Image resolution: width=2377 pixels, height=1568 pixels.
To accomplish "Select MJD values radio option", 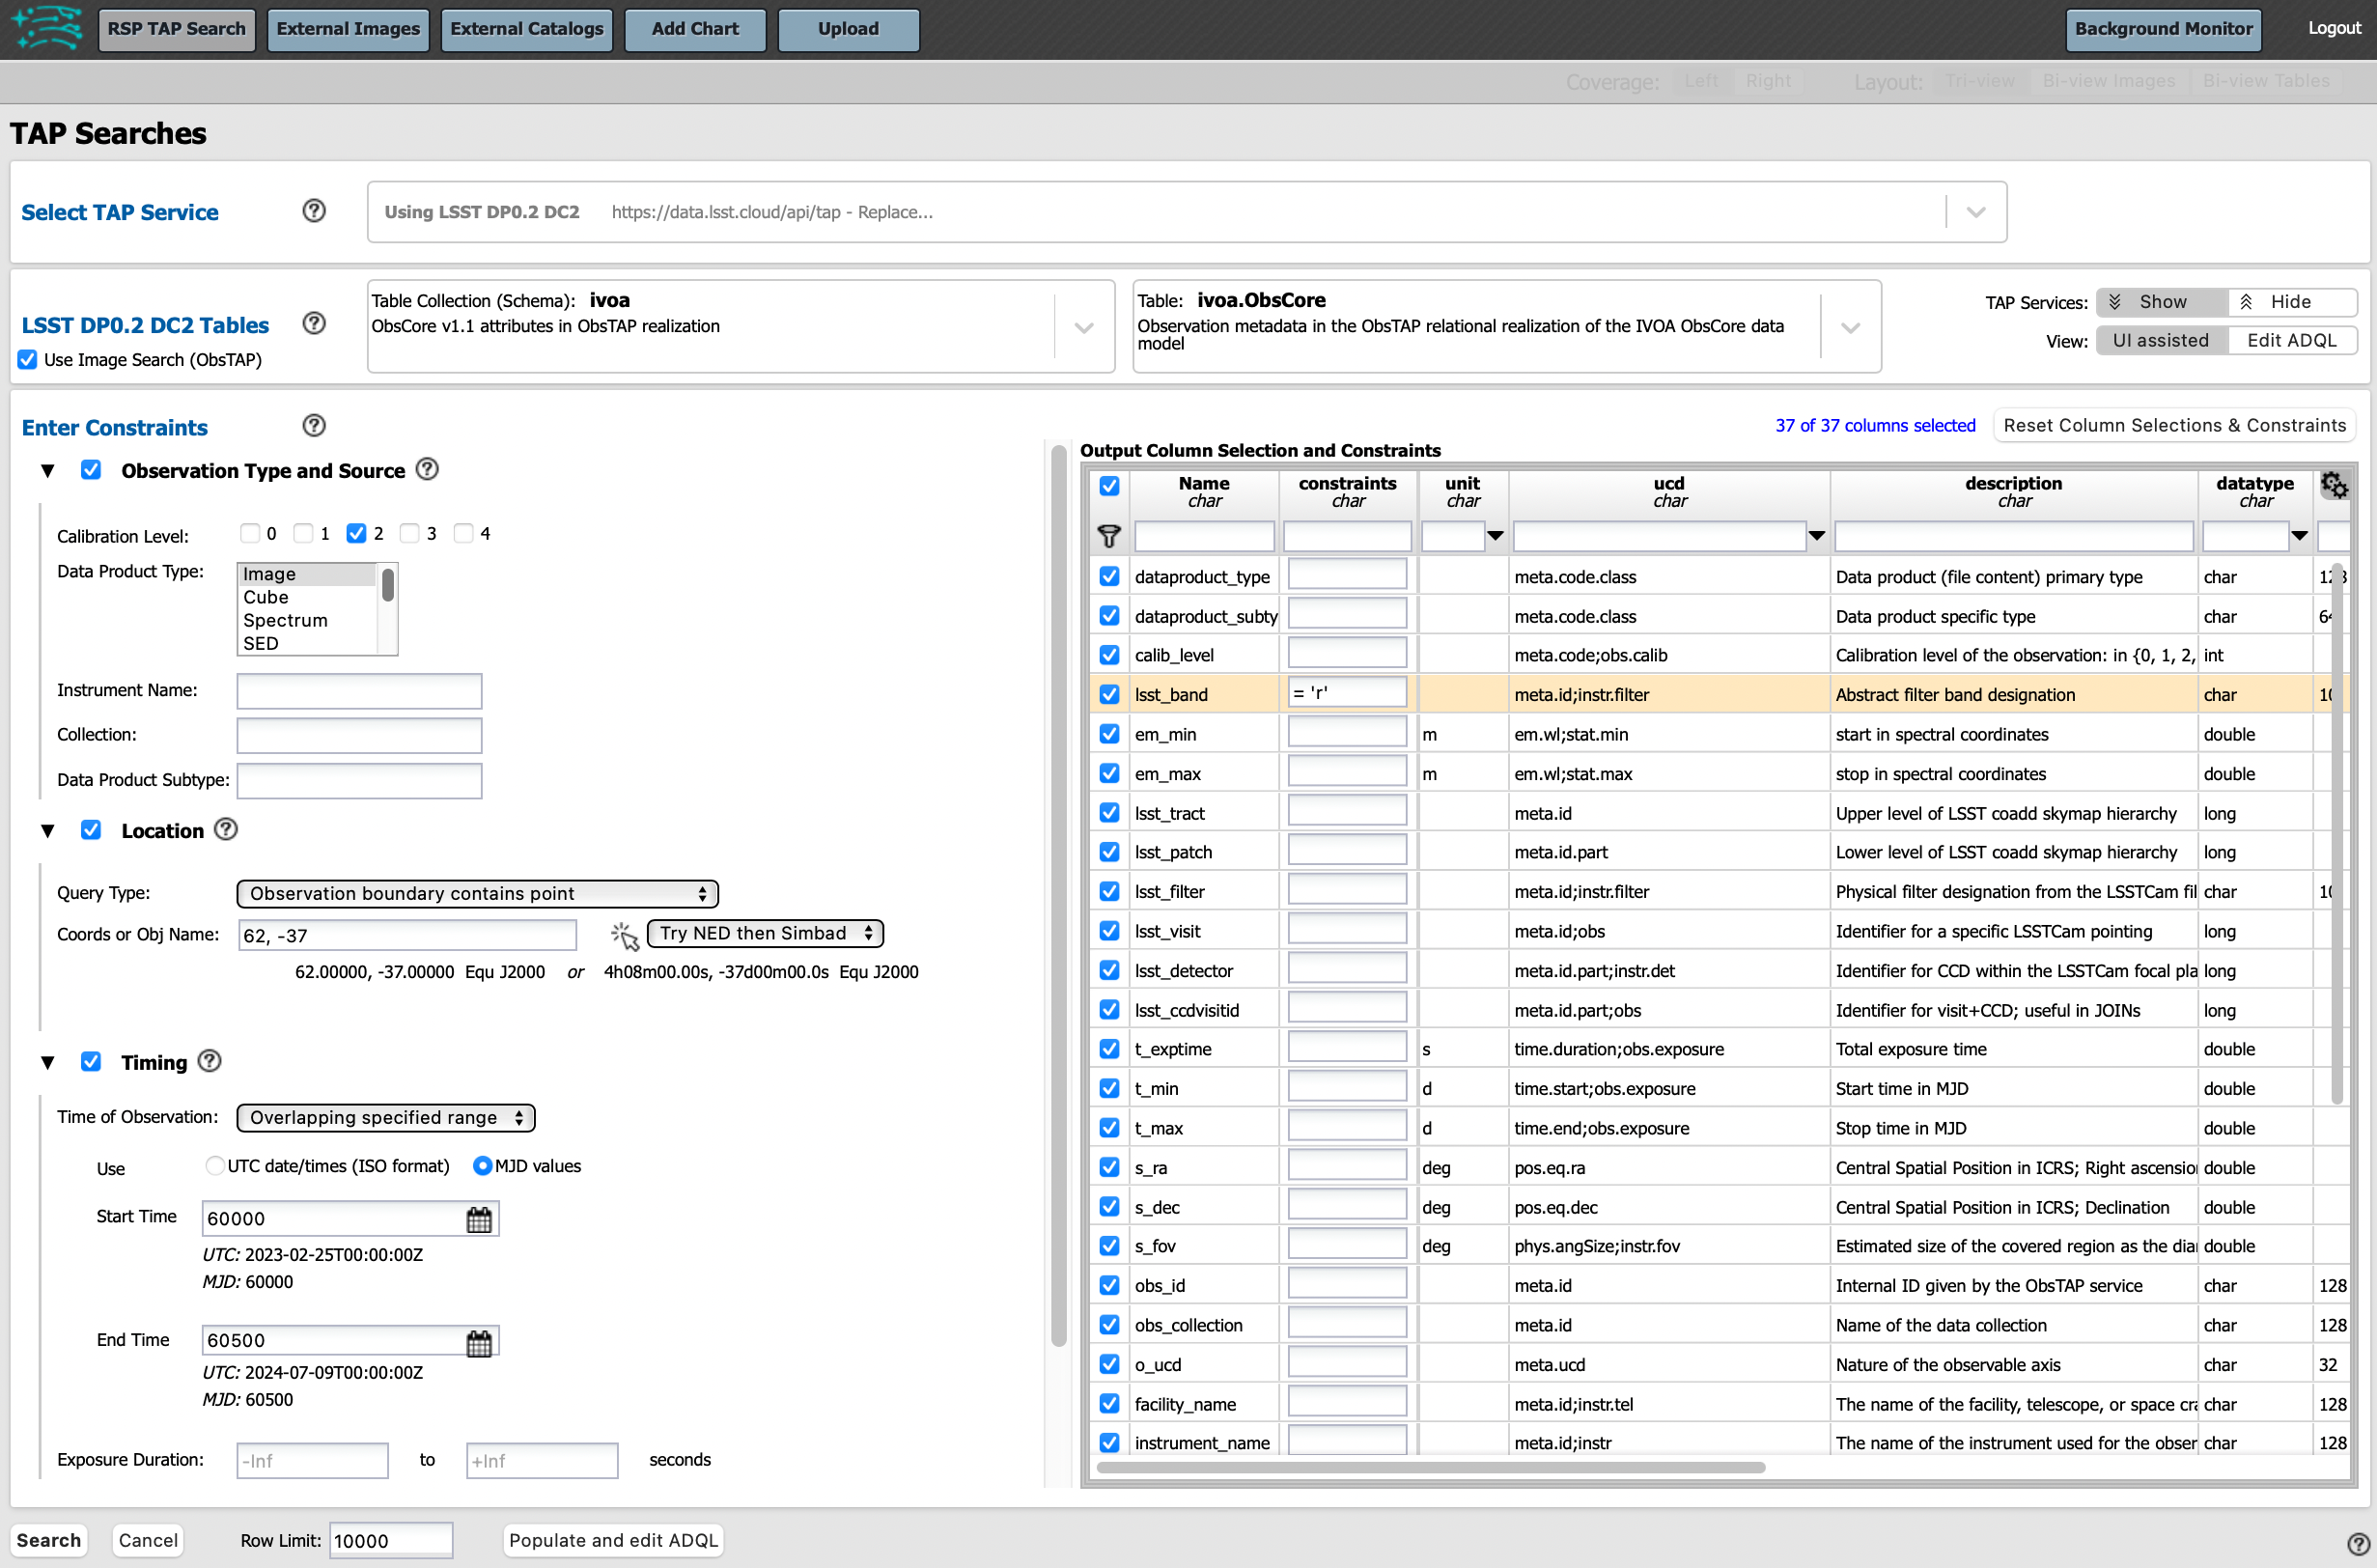I will [482, 1166].
